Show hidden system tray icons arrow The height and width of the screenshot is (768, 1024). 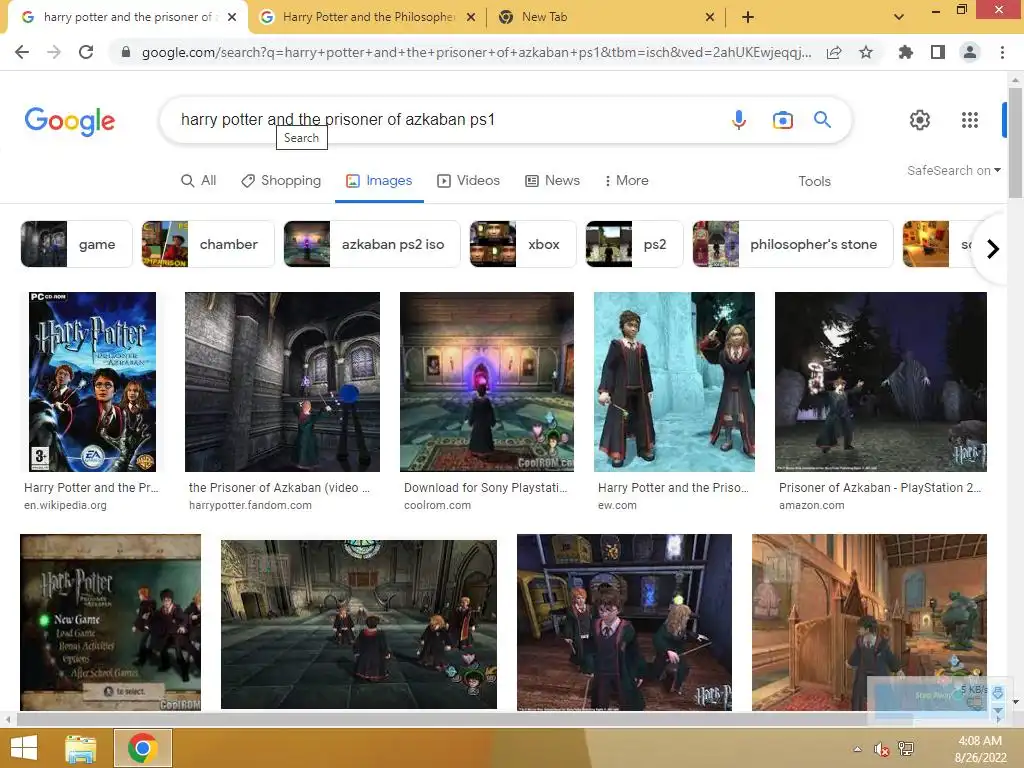857,749
